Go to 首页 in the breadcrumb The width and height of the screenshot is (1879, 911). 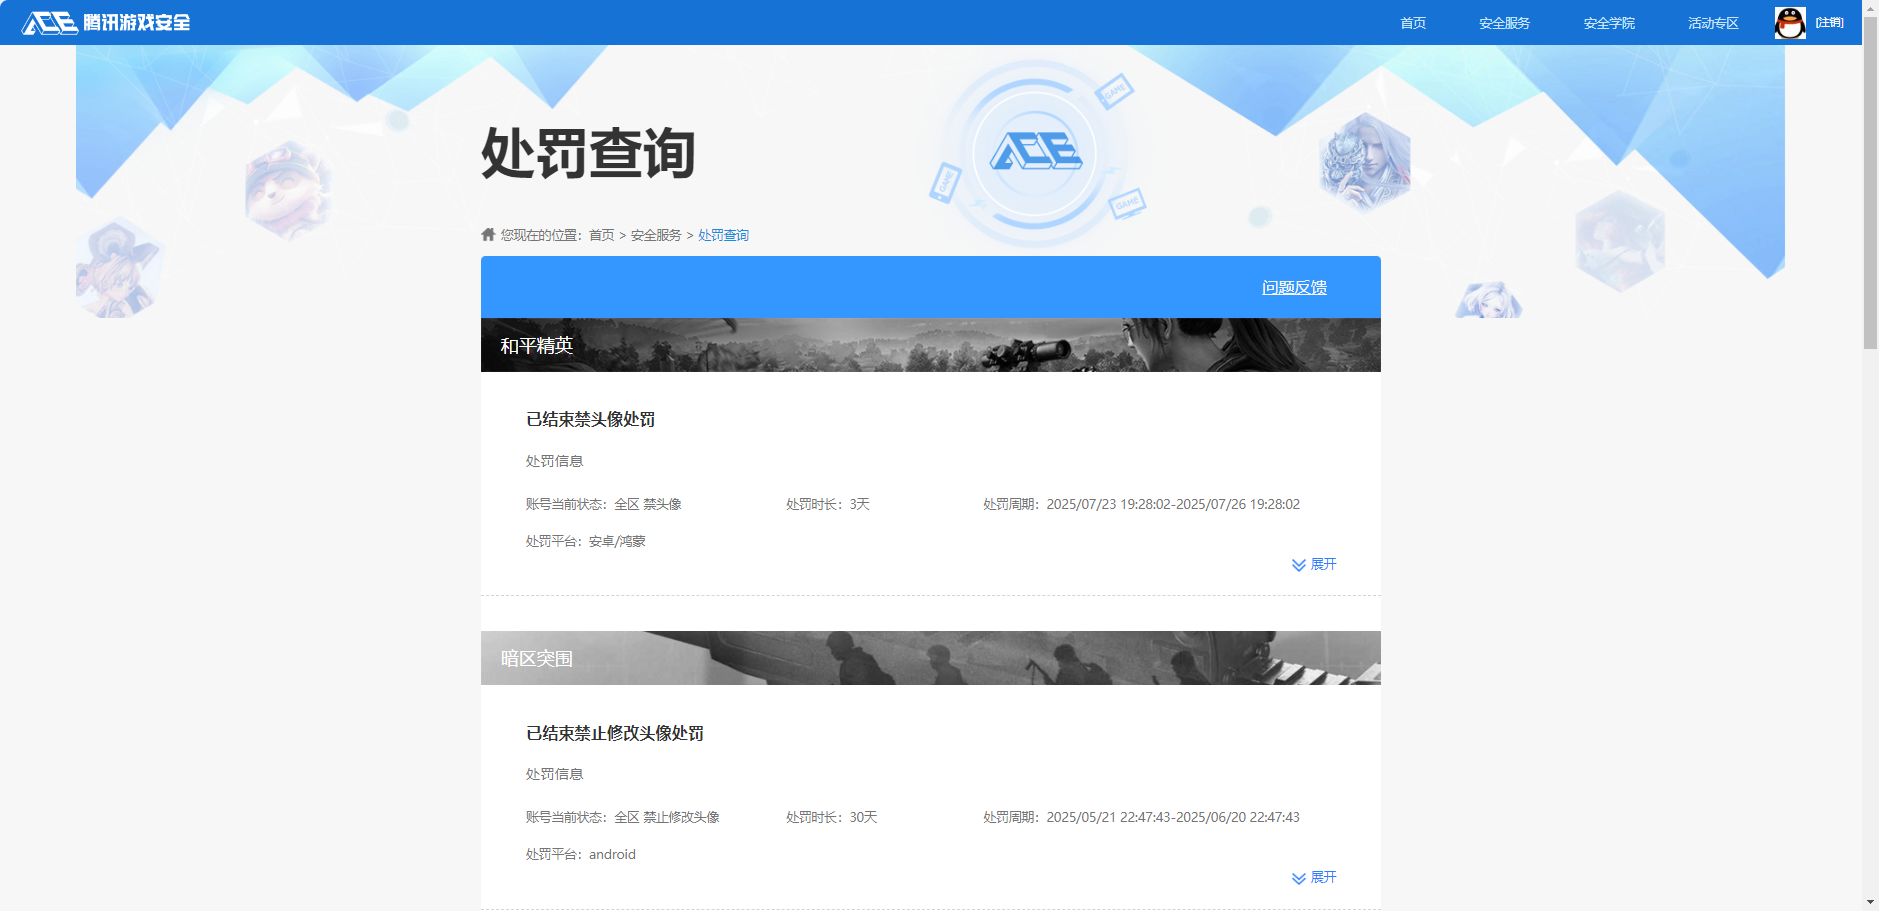(602, 235)
